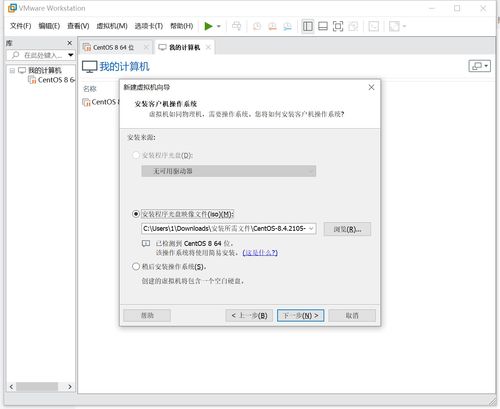Viewport: 500px width, 409px height.
Task: Collapse the 我的计算机 tree node
Action: pyautogui.click(x=12, y=70)
